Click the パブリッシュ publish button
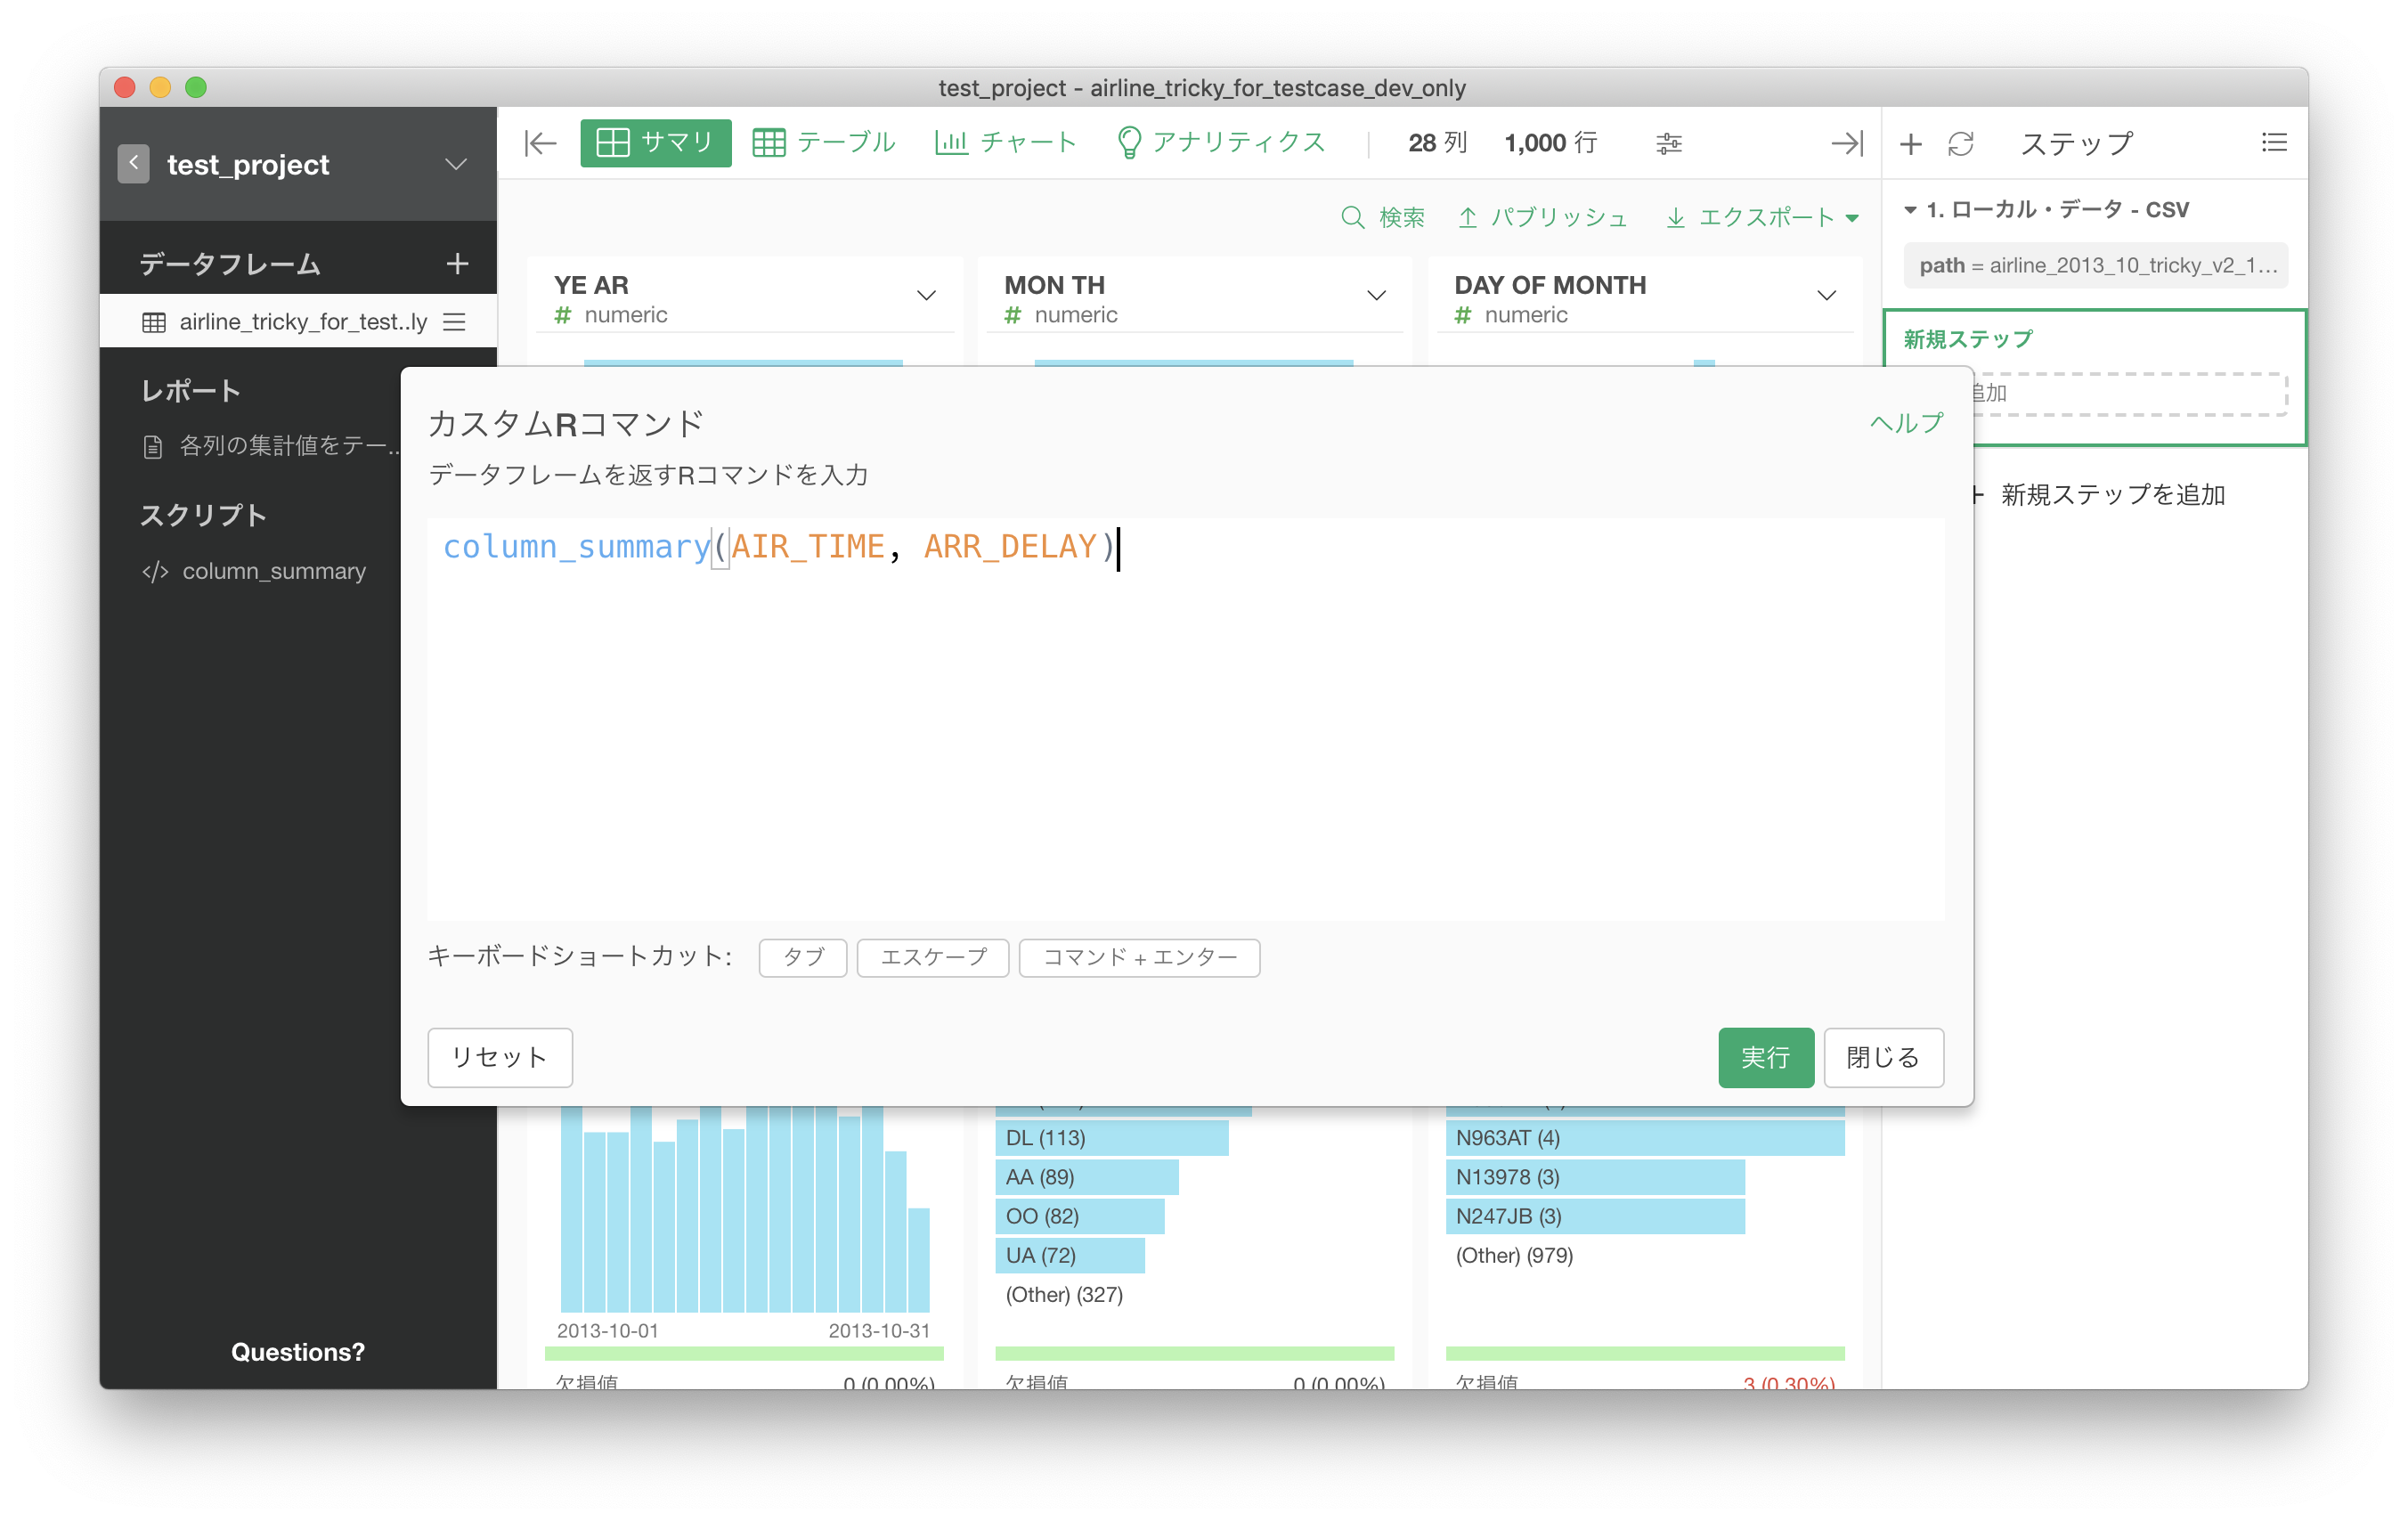Image resolution: width=2408 pixels, height=1521 pixels. 1542,217
